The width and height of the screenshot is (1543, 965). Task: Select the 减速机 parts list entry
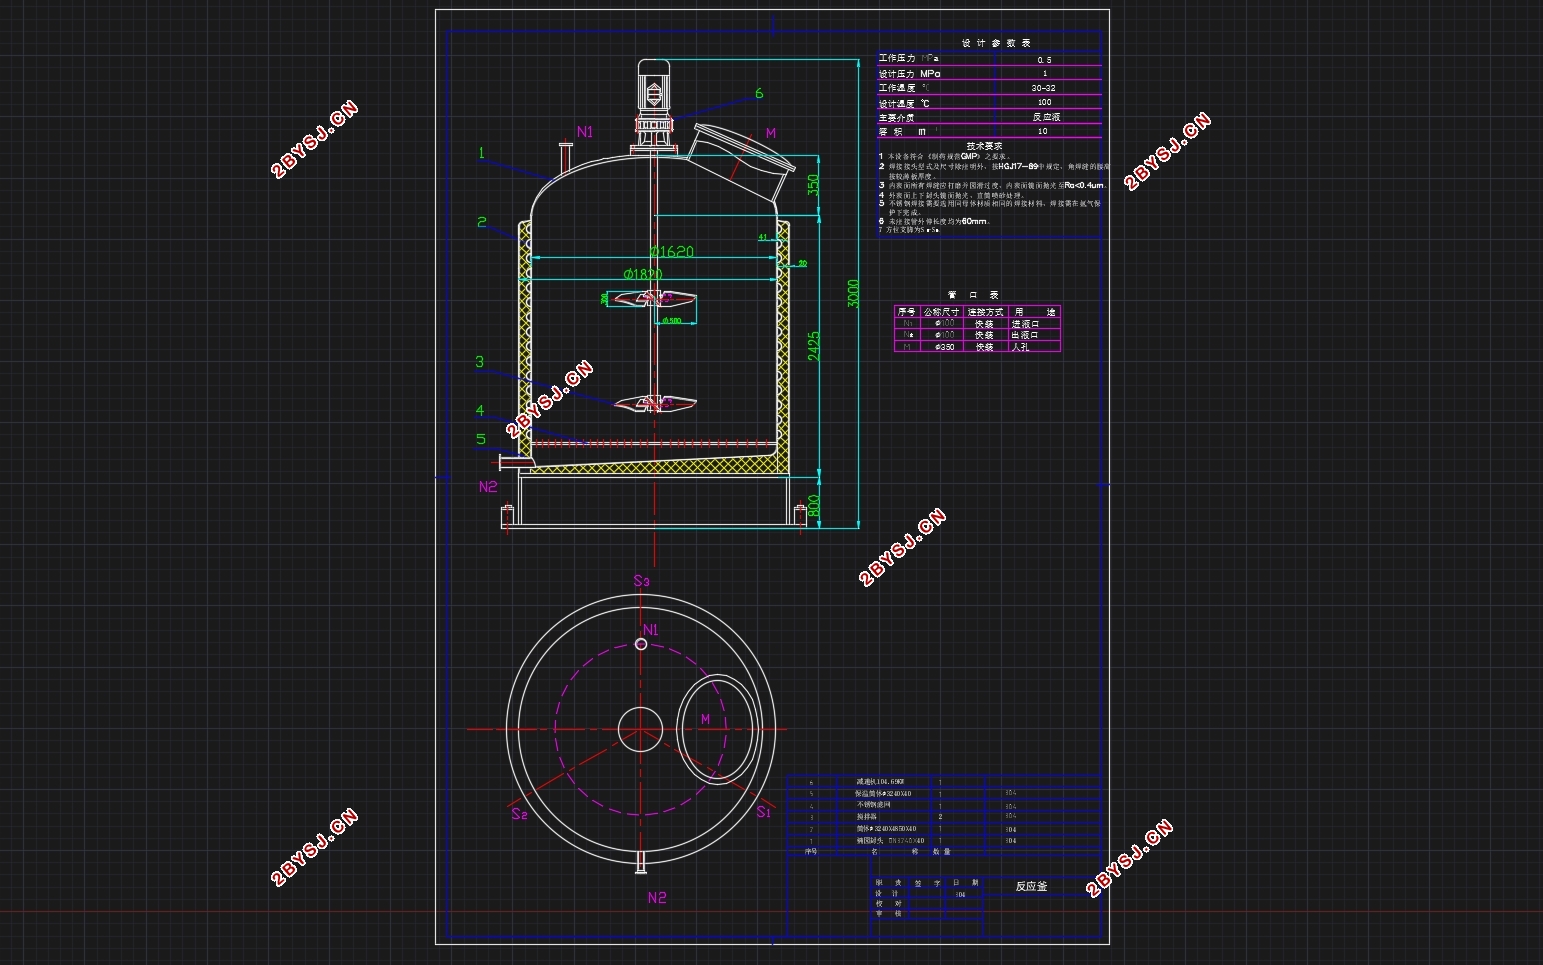coord(880,781)
